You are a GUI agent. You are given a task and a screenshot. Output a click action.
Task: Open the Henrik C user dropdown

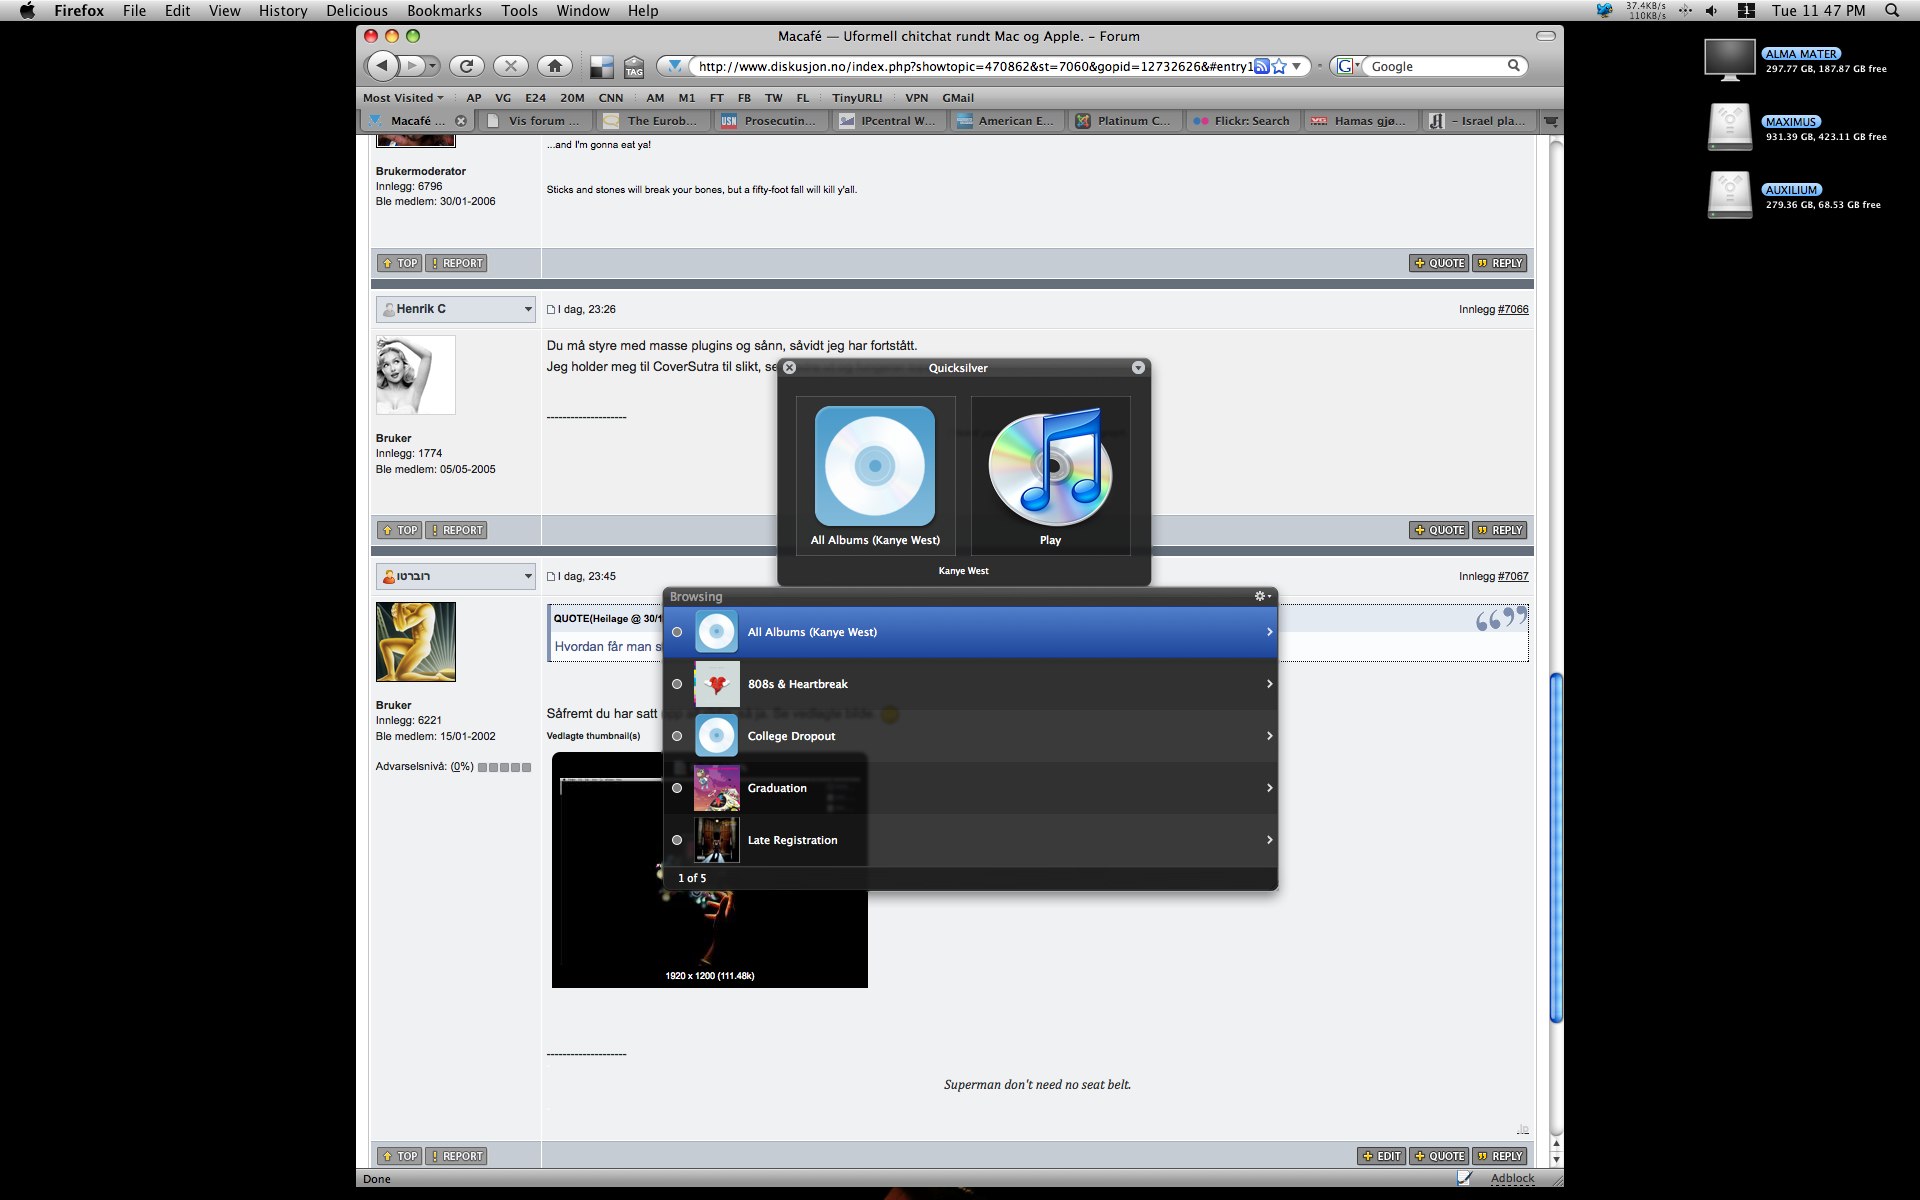click(456, 309)
